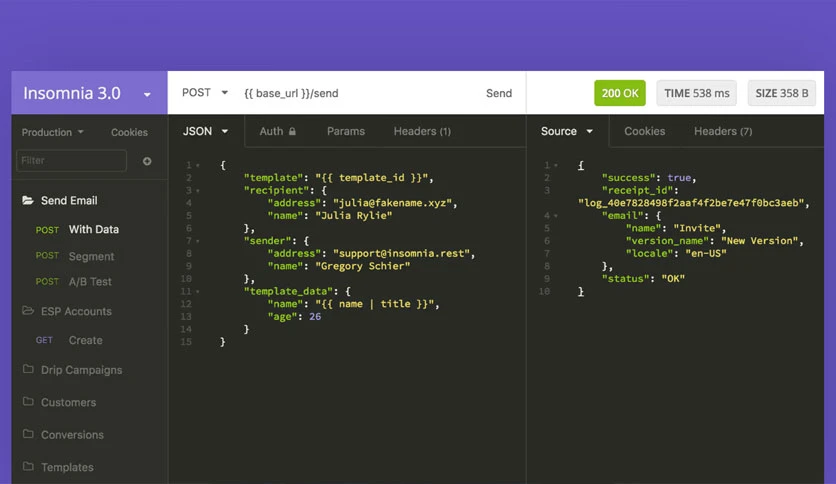Switch to the response Headers (7) tab

(723, 131)
